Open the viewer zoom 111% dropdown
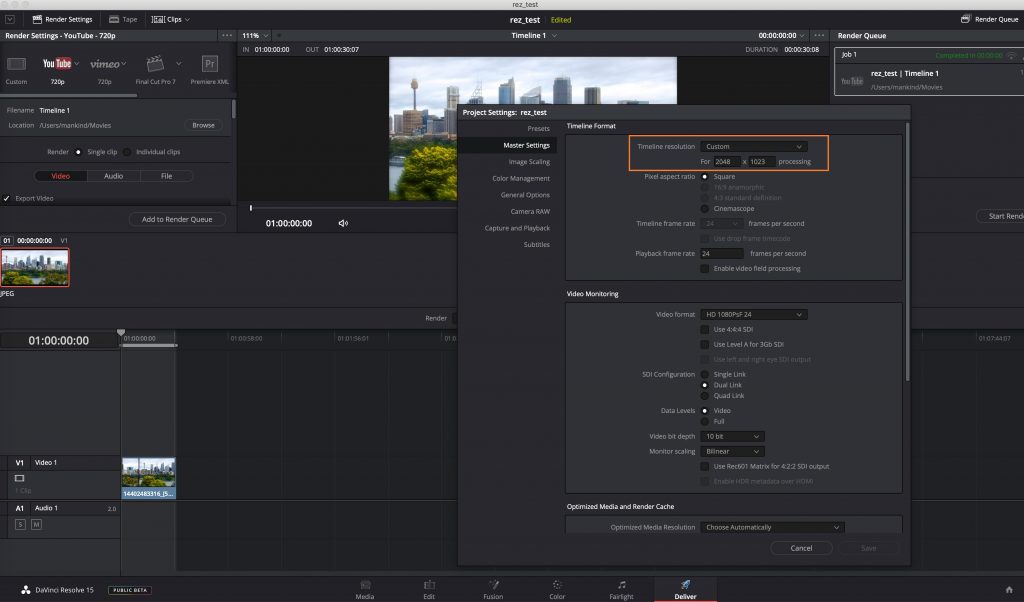The height and width of the screenshot is (602, 1024). (x=255, y=36)
